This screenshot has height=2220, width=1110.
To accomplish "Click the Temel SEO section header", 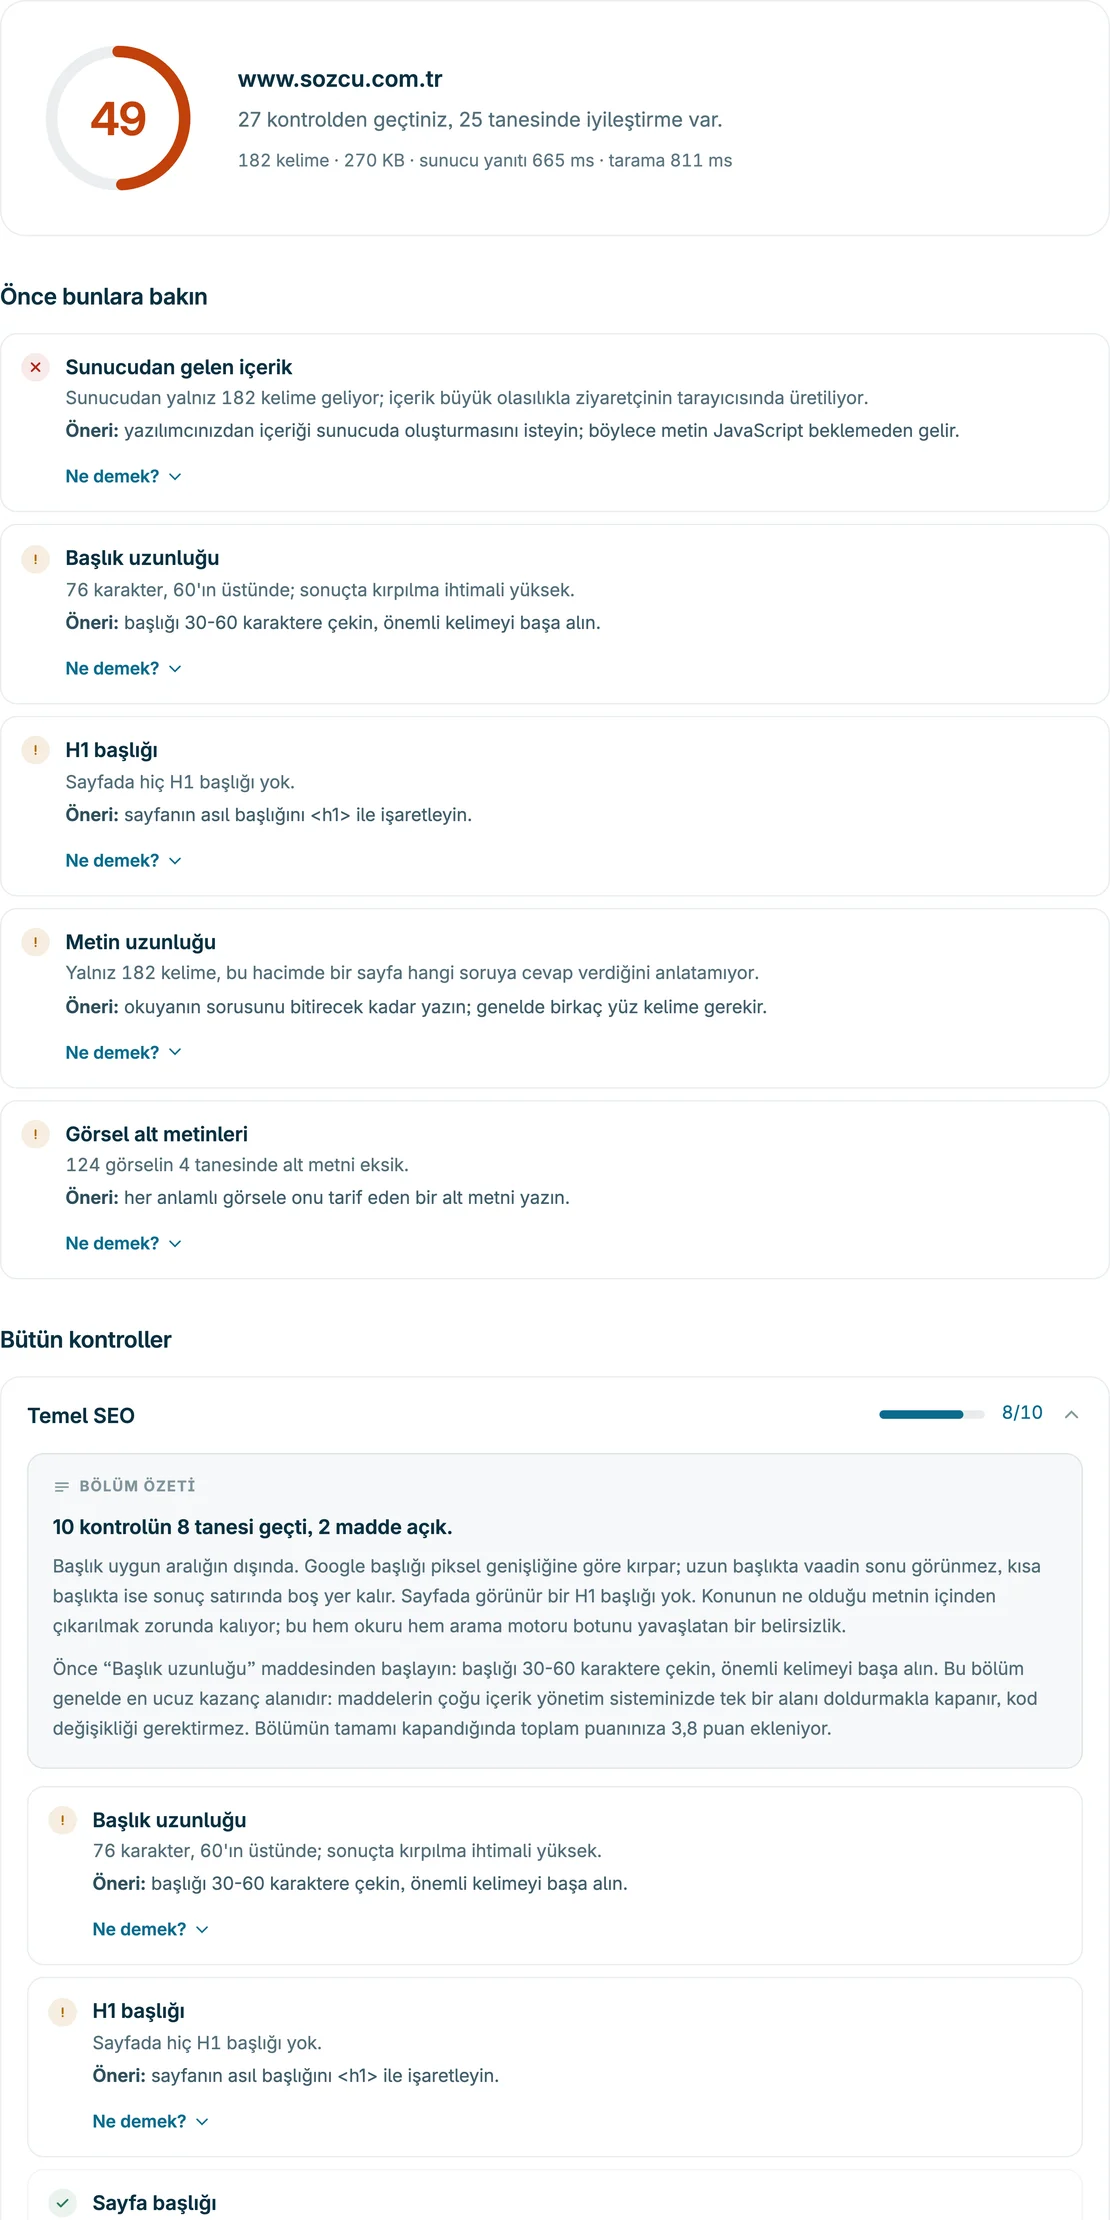I will click(x=555, y=1414).
